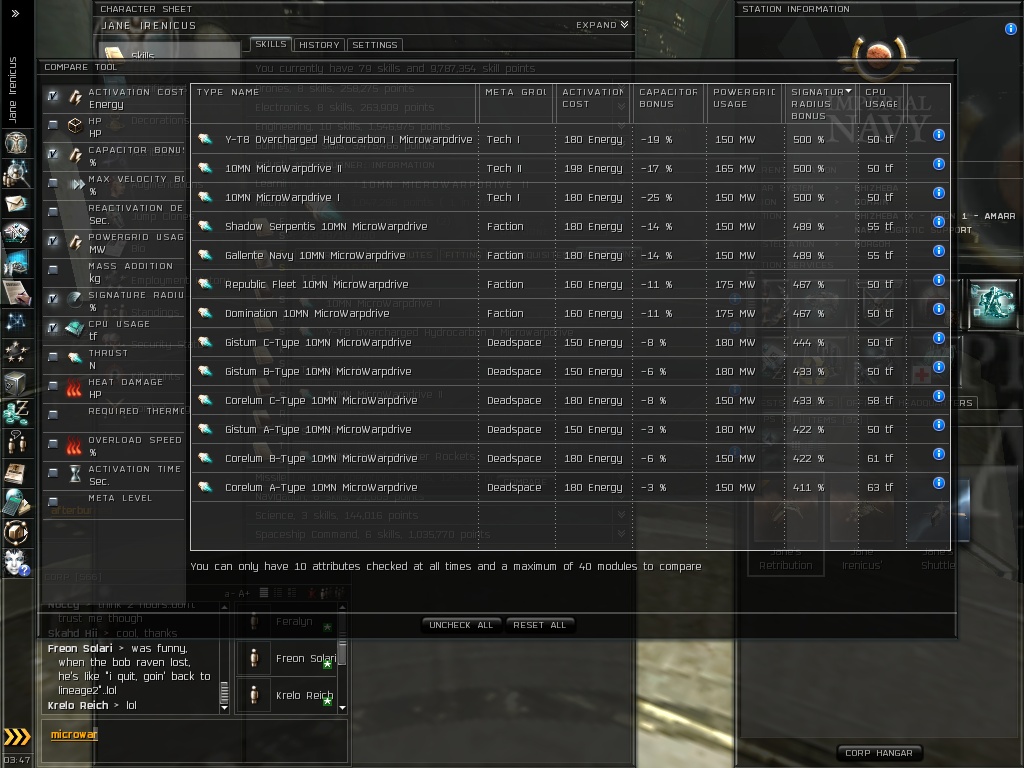
Task: Open the Market icon in the sidebar
Action: (16, 263)
